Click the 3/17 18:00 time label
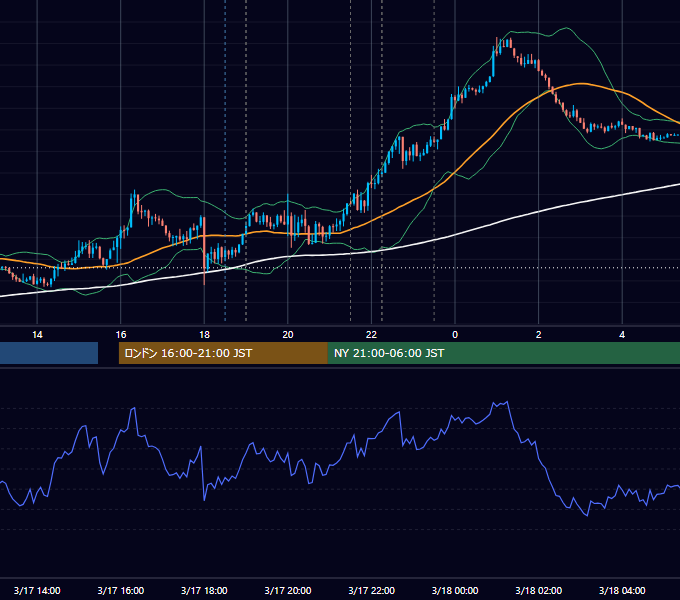Image resolution: width=680 pixels, height=600 pixels. click(204, 590)
